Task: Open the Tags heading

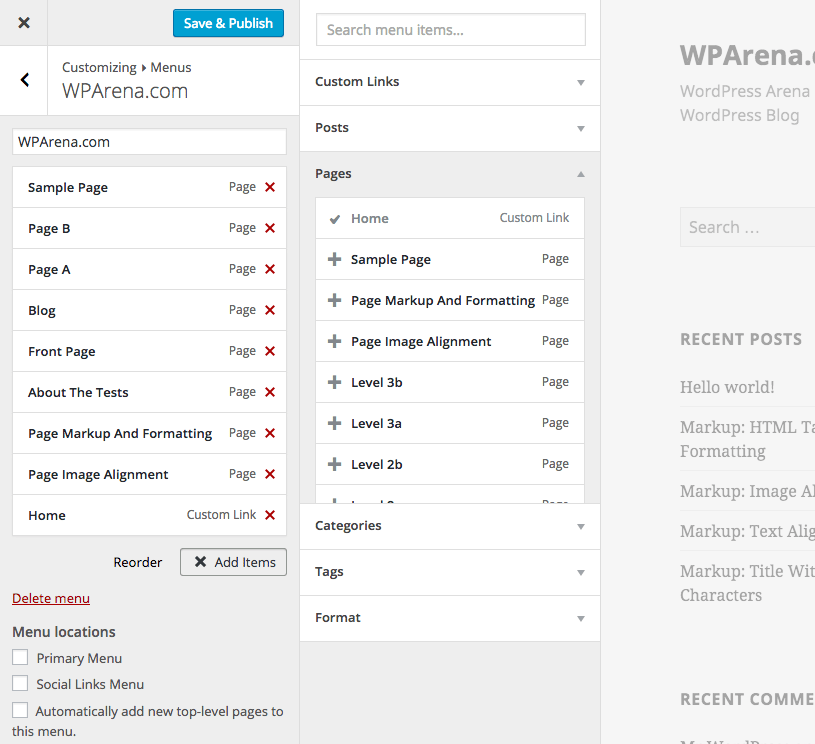Action: point(329,571)
